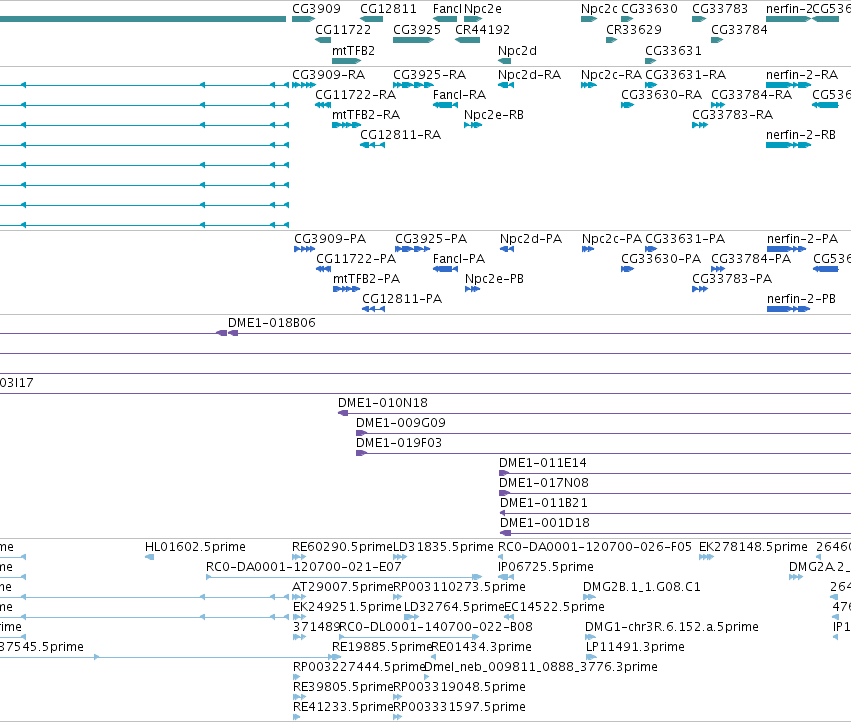Select the Npc2e-RB transcript
This screenshot has width=851, height=722.
pos(473,125)
